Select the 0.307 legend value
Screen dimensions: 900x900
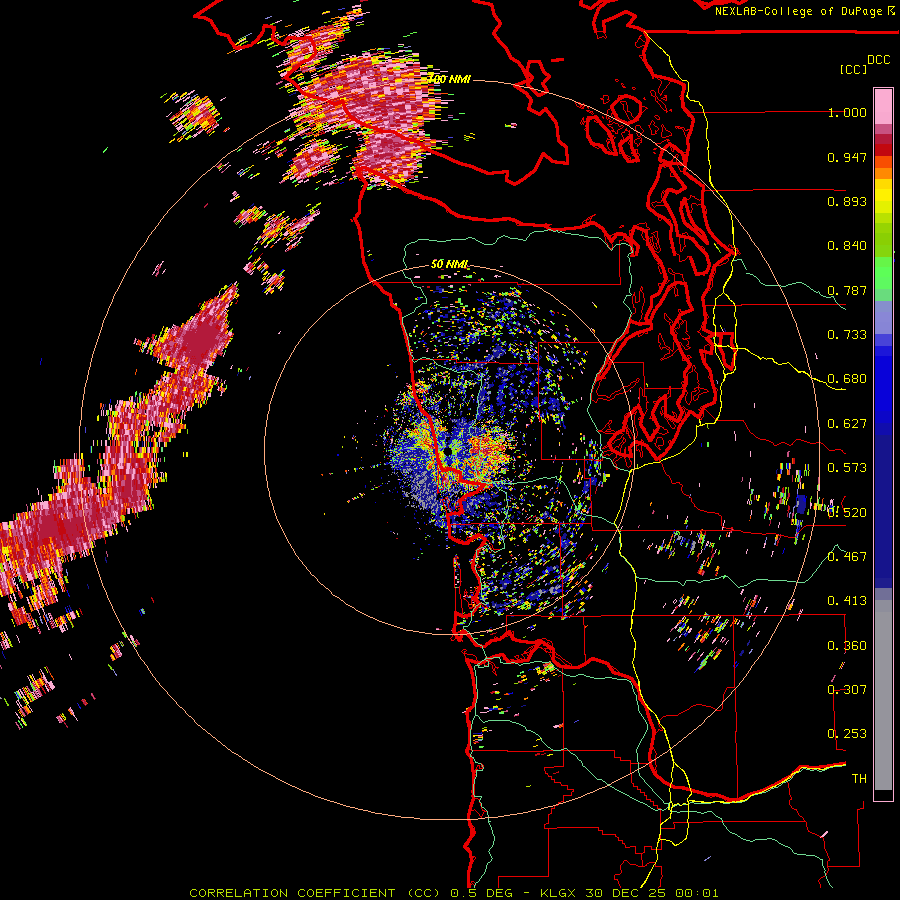click(x=847, y=690)
